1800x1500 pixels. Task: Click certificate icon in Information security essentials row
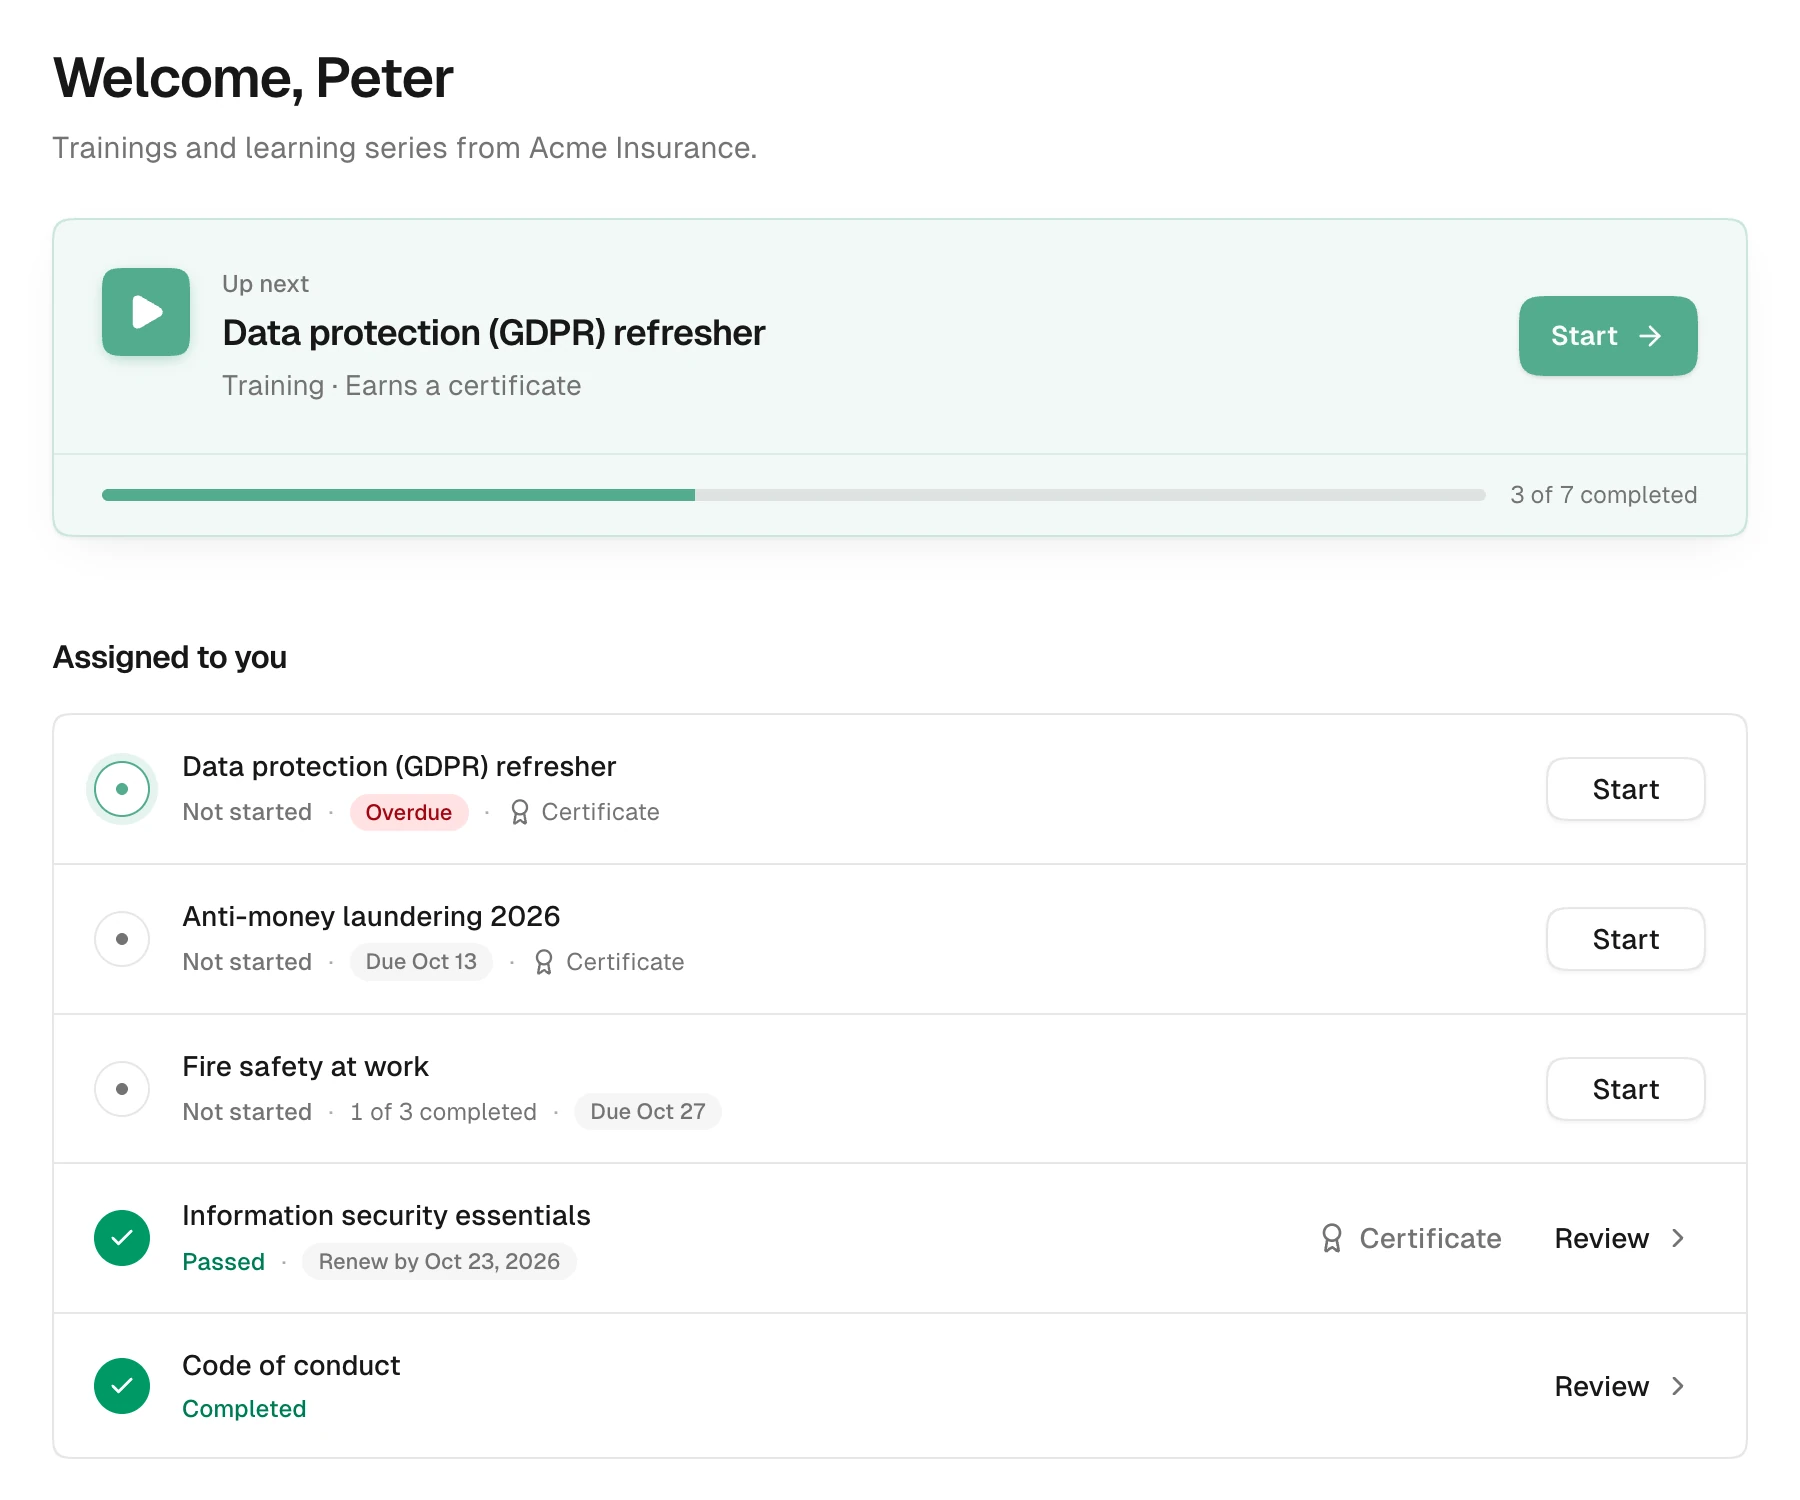1331,1238
